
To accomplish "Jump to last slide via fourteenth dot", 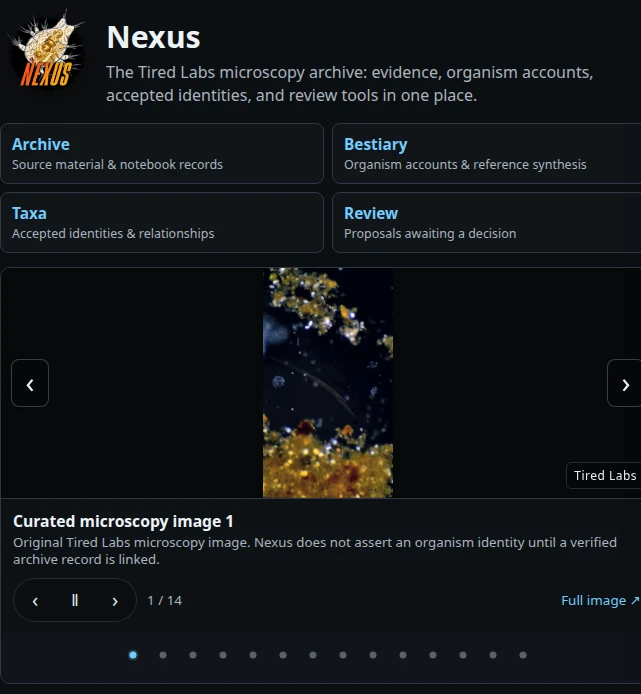I will [523, 655].
